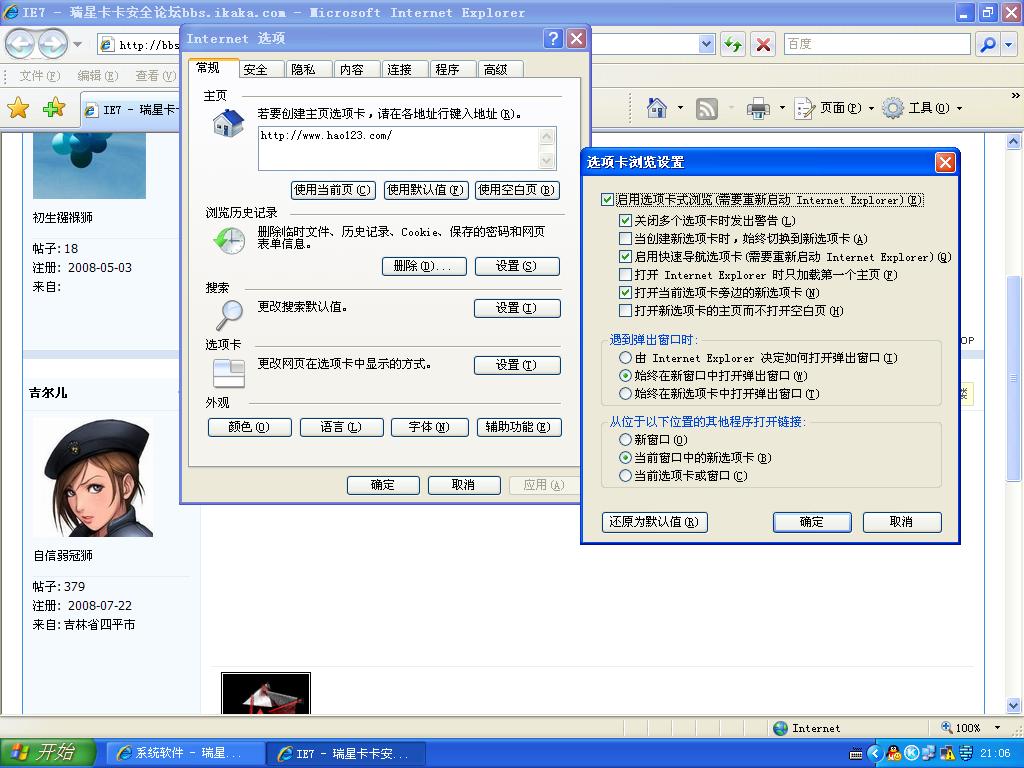Click the page vertical scrollbar down arrow
The height and width of the screenshot is (768, 1024).
pyautogui.click(x=1014, y=705)
